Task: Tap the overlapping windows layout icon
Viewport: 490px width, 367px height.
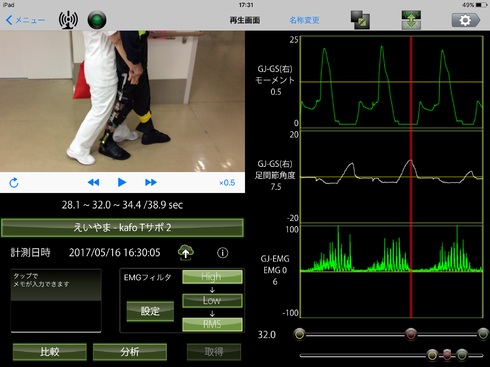Action: point(360,20)
